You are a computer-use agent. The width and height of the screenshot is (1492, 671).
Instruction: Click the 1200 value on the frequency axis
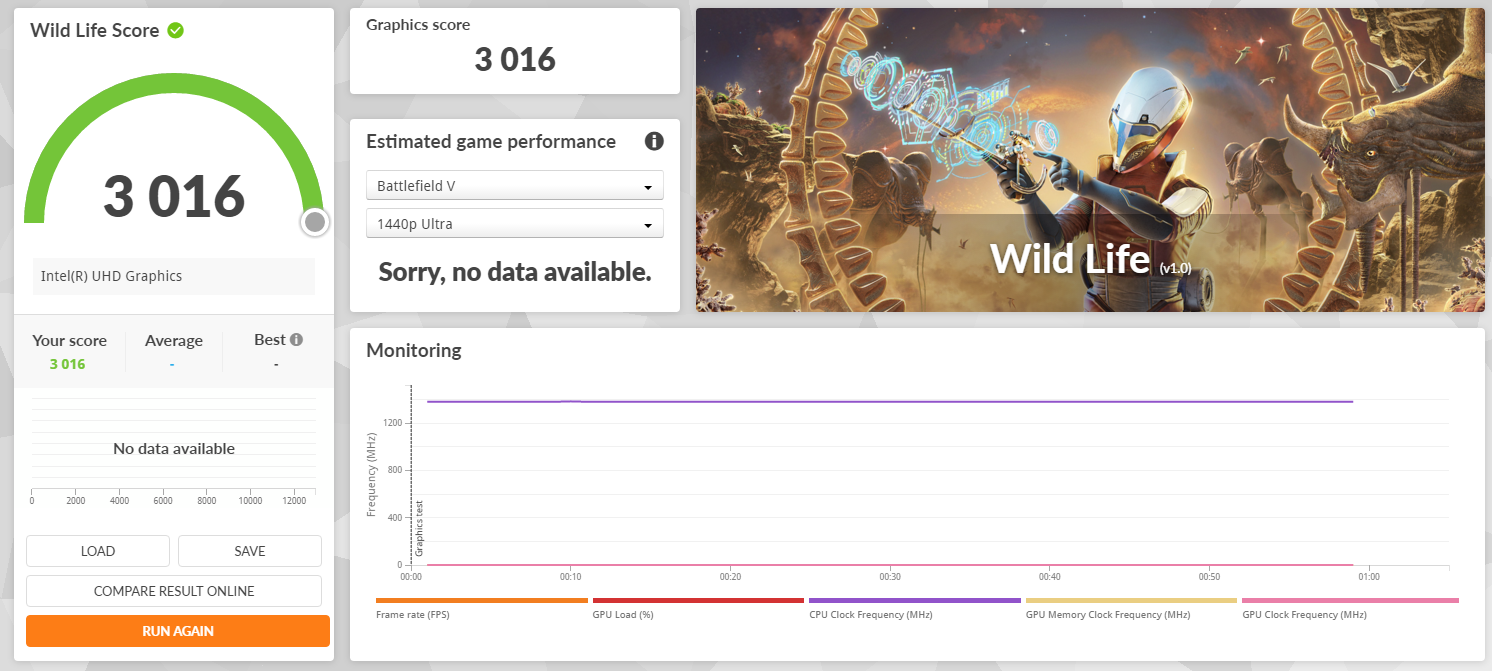pos(391,423)
